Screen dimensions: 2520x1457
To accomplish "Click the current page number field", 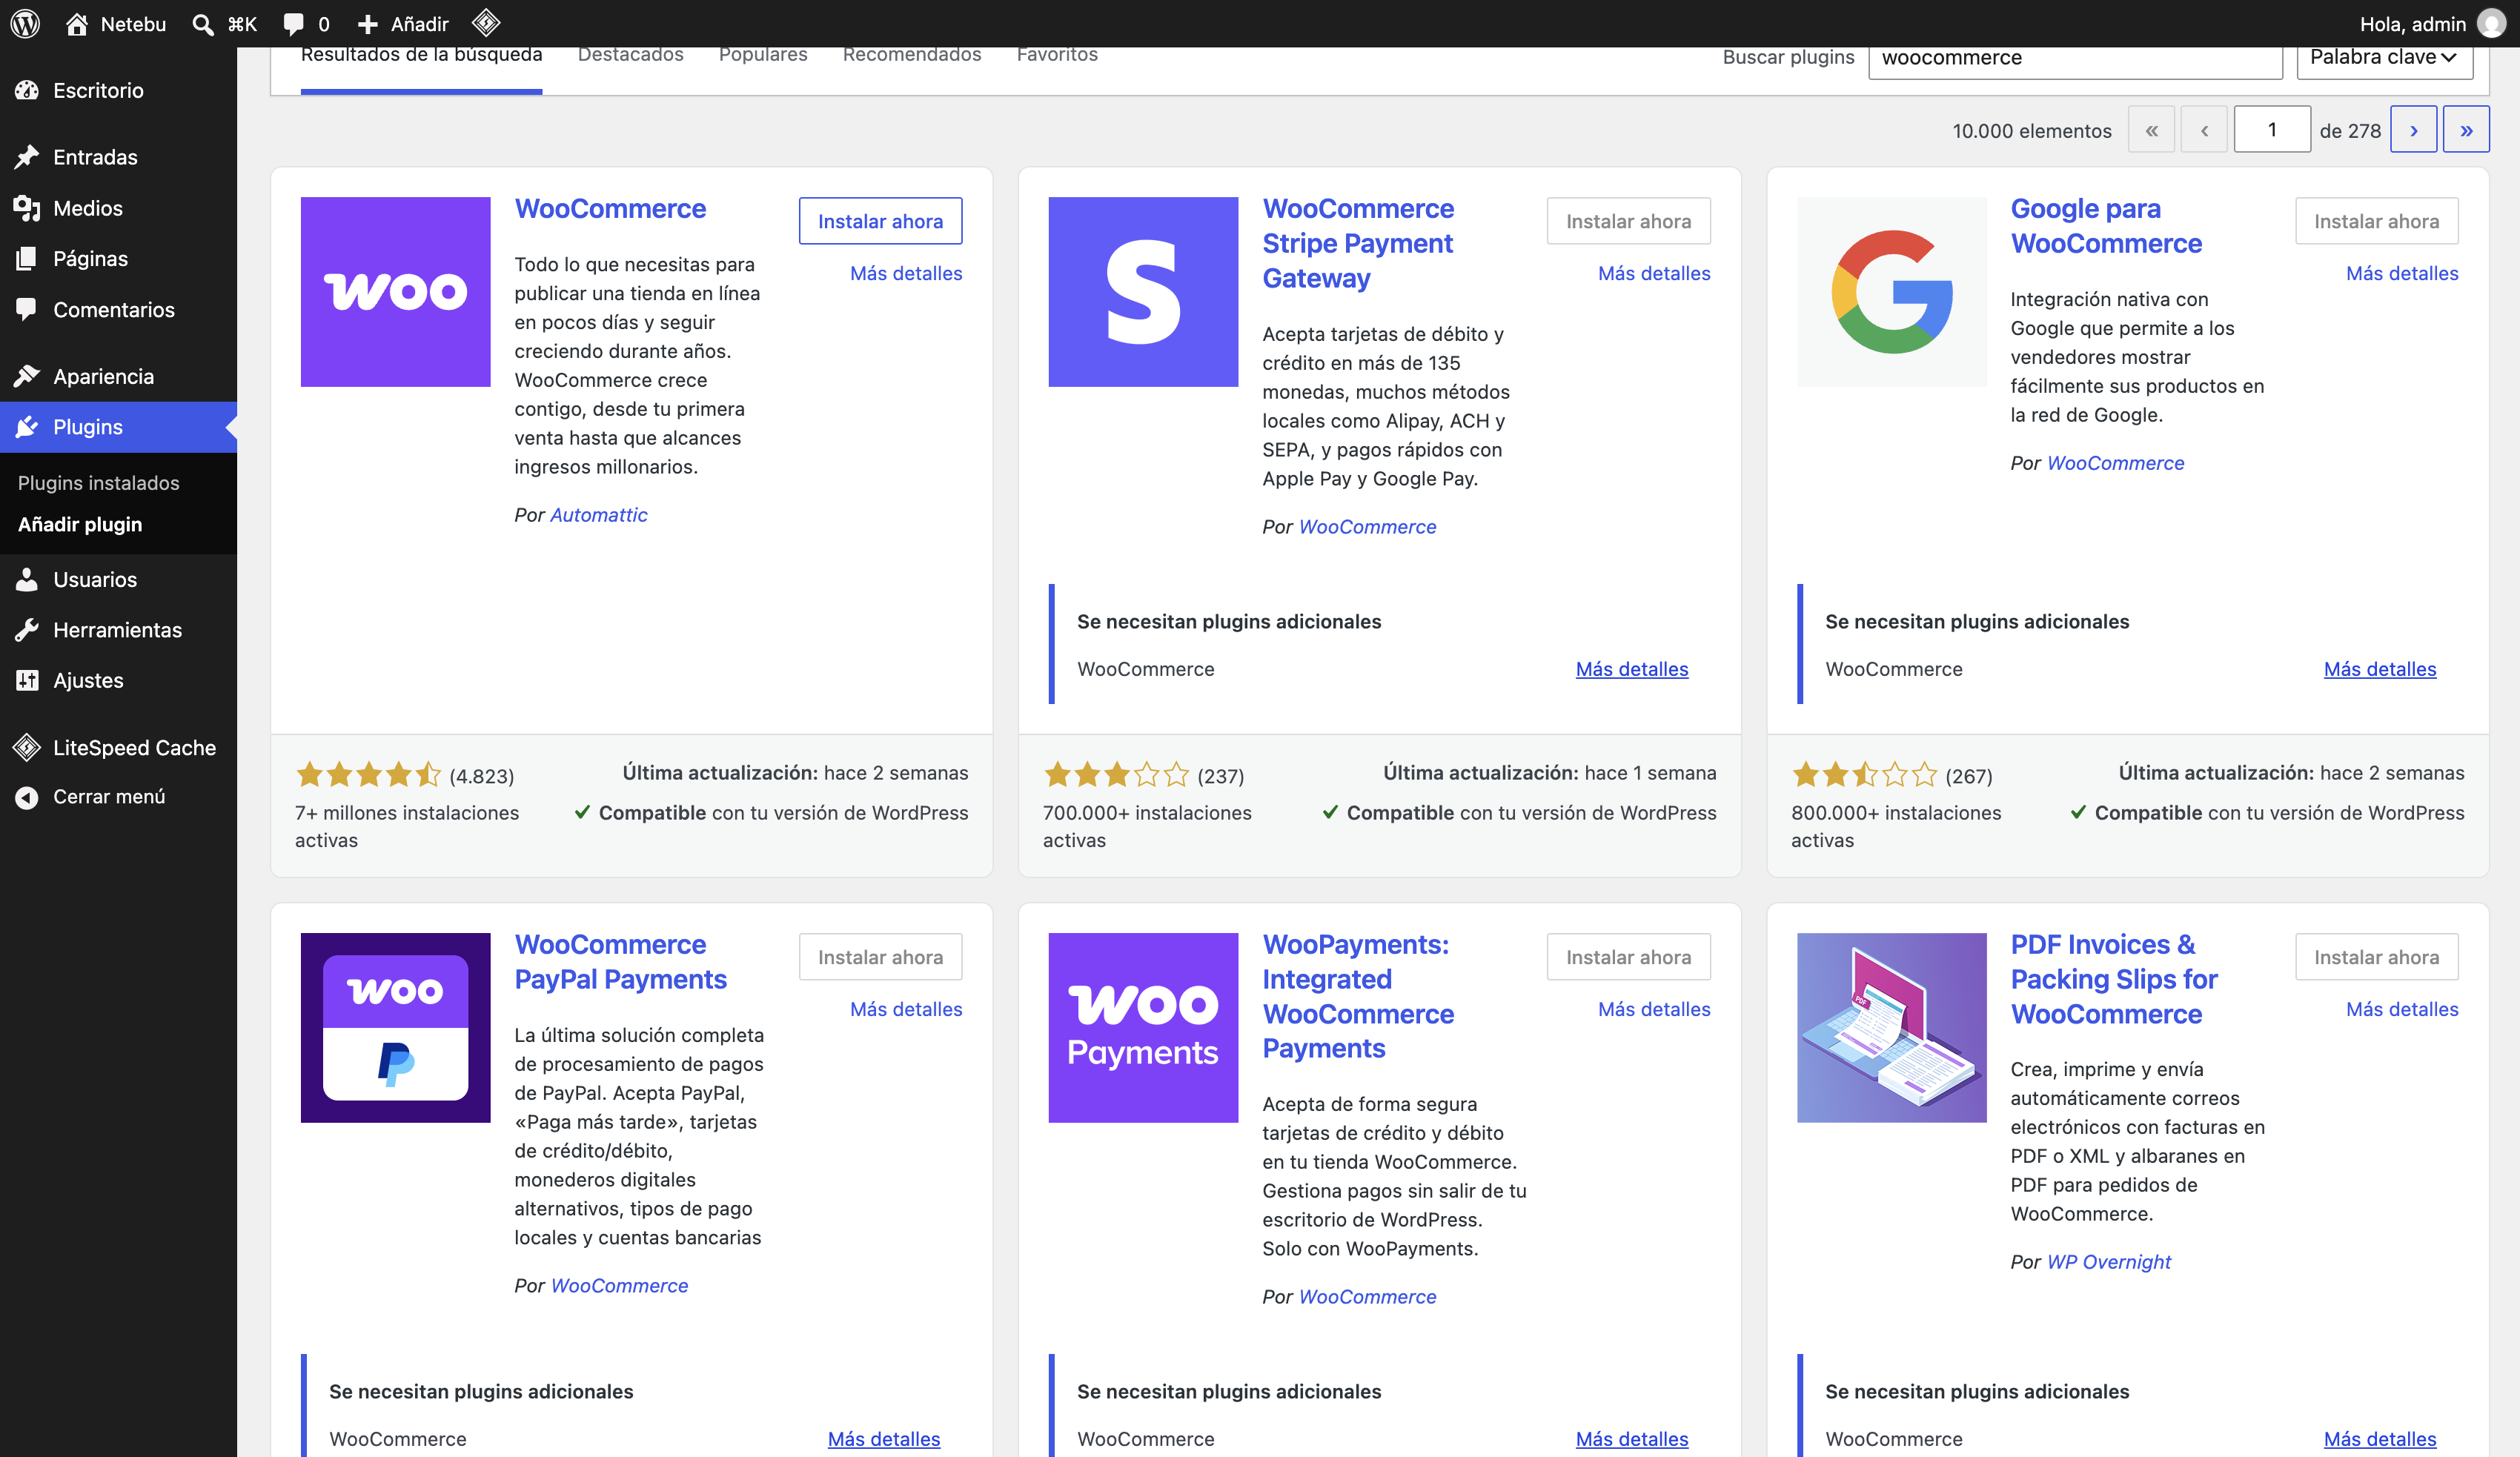I will 2271,130.
